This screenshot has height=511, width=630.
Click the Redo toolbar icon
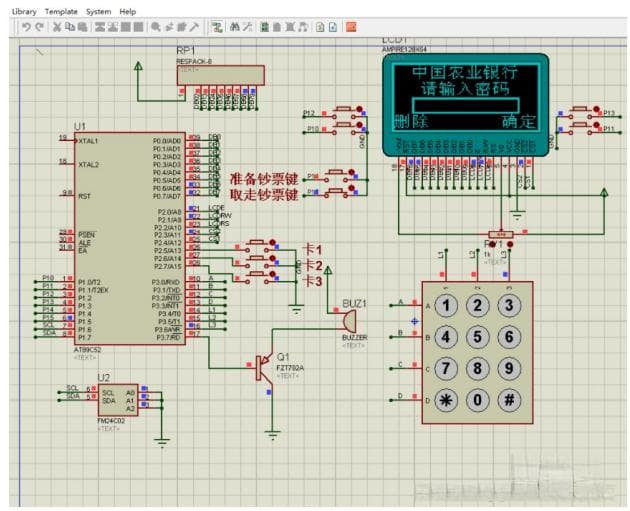39,27
